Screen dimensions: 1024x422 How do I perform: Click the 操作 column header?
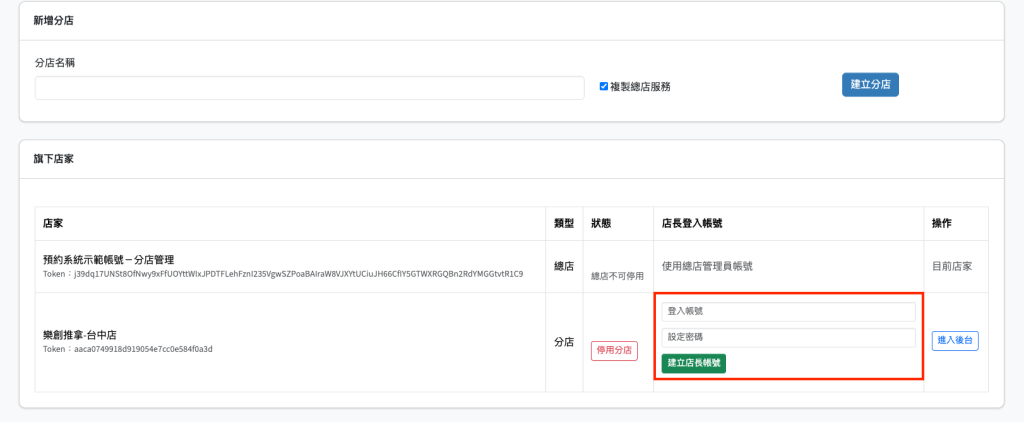(942, 223)
